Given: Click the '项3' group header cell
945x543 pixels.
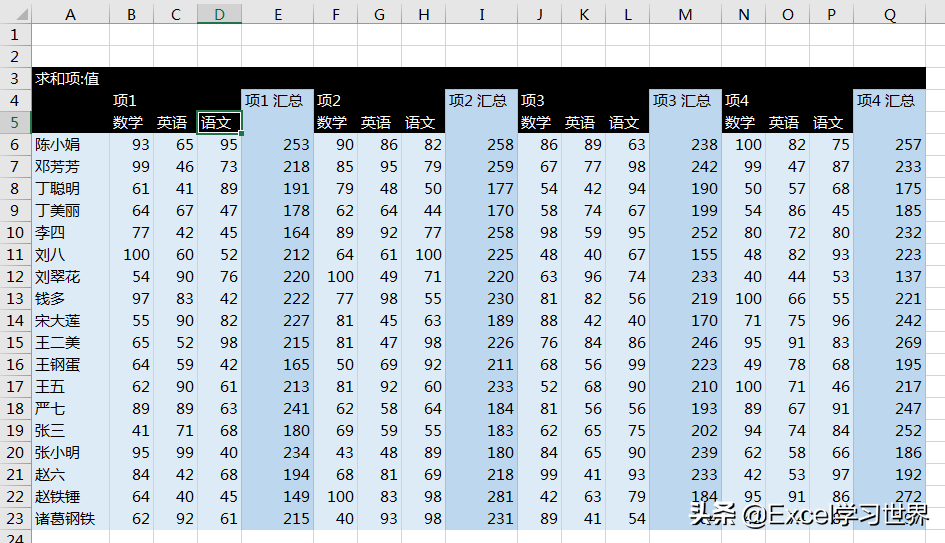Looking at the screenshot, I should [x=539, y=101].
